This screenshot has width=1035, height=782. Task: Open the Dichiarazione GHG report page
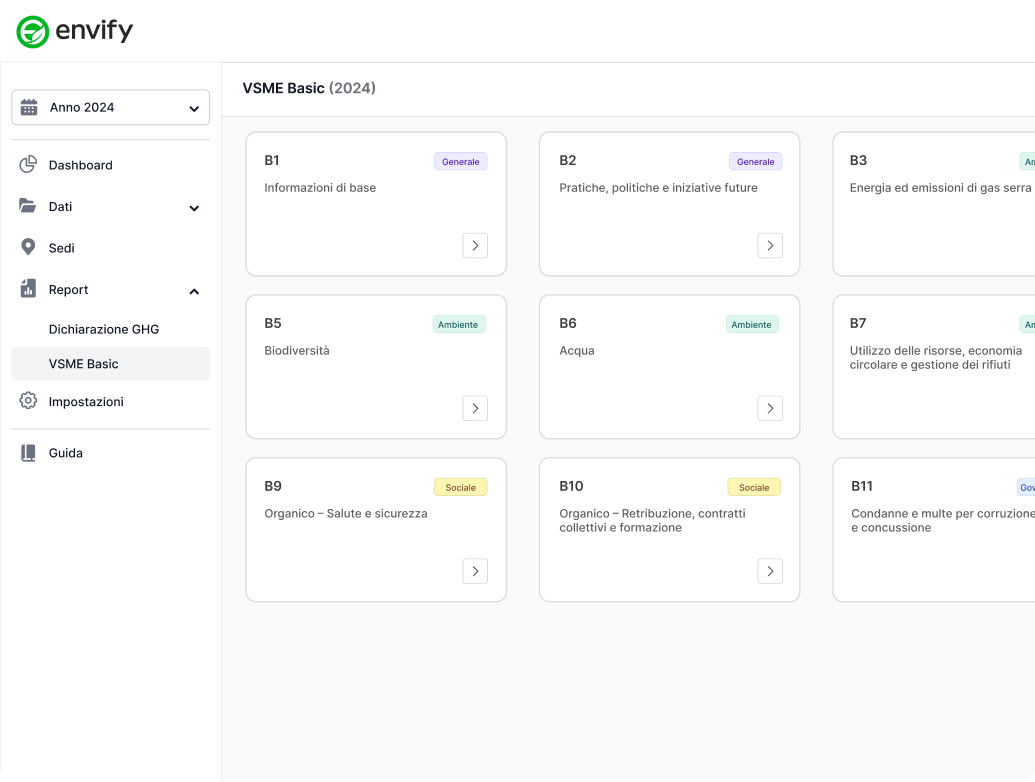pyautogui.click(x=108, y=329)
